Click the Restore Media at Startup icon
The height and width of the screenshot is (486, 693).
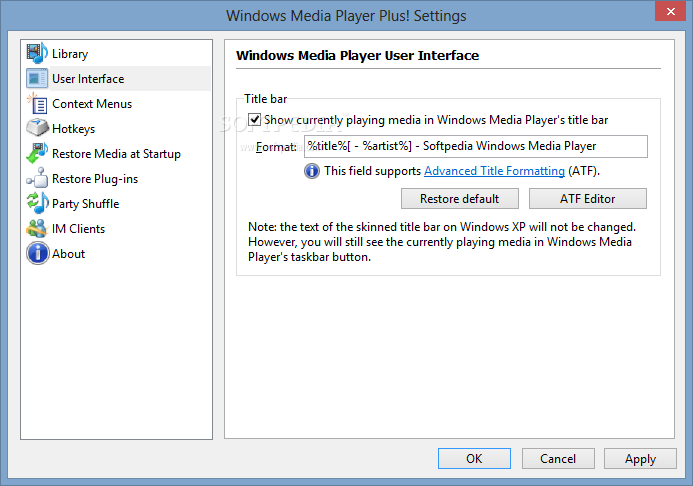(x=37, y=154)
